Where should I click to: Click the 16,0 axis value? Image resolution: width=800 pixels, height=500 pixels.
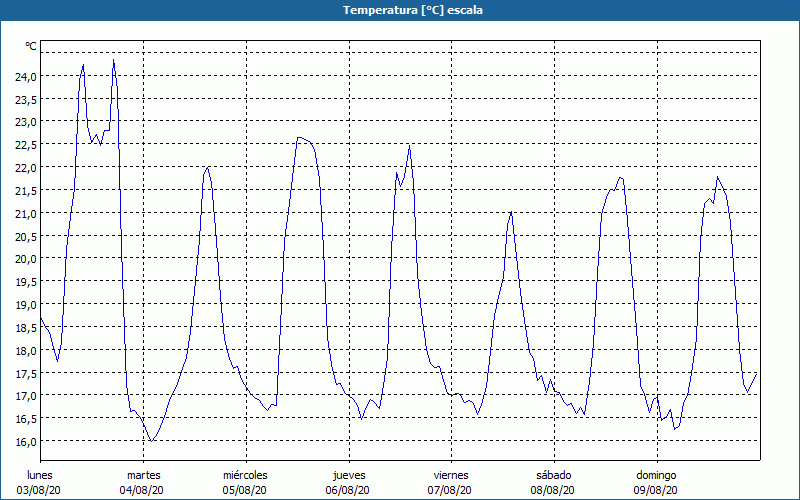point(26,442)
